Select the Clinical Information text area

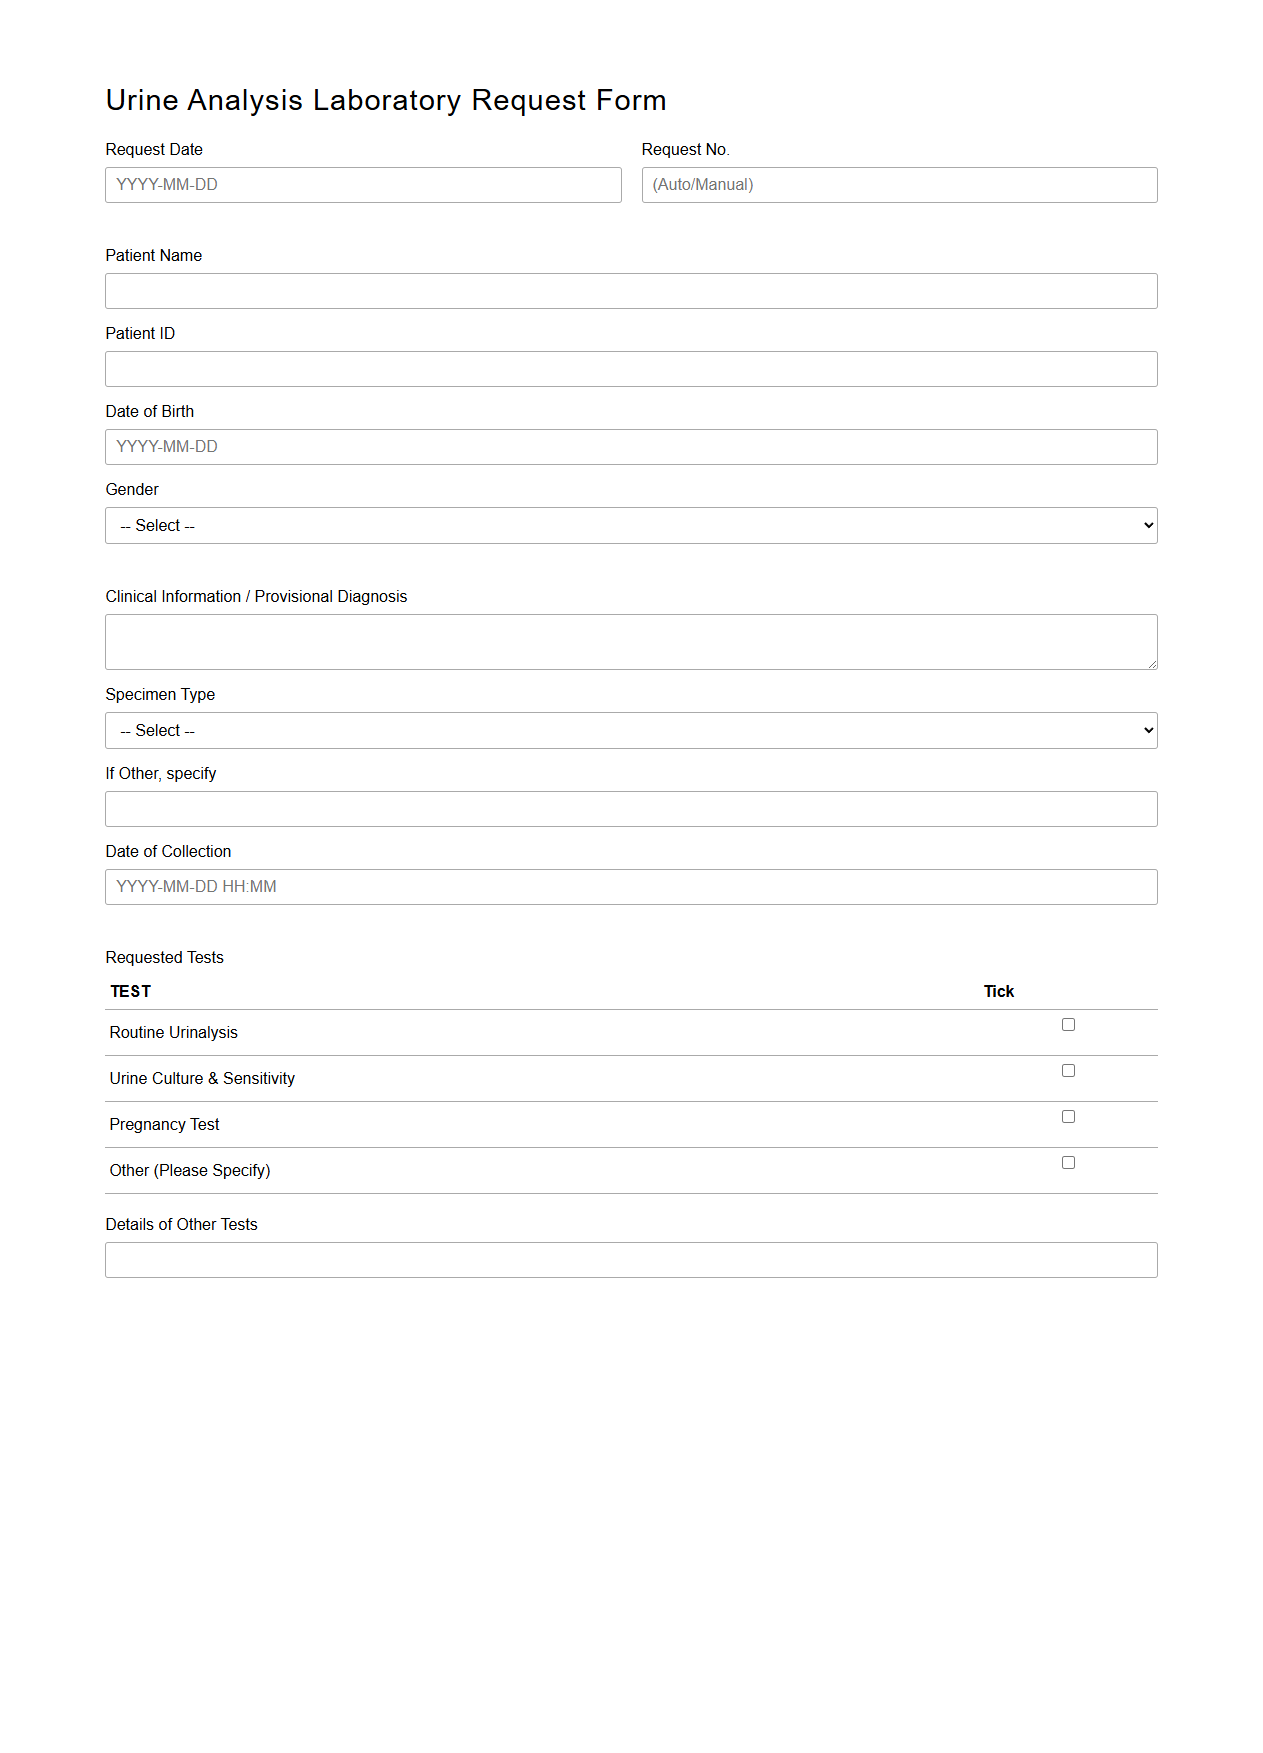pyautogui.click(x=631, y=640)
